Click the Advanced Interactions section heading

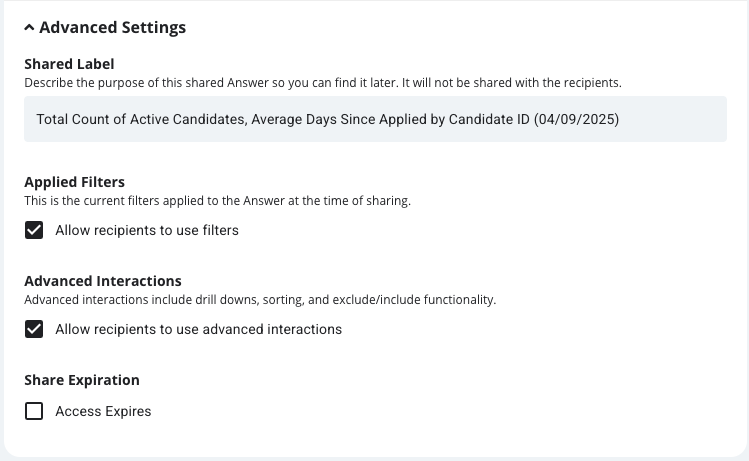pos(103,281)
